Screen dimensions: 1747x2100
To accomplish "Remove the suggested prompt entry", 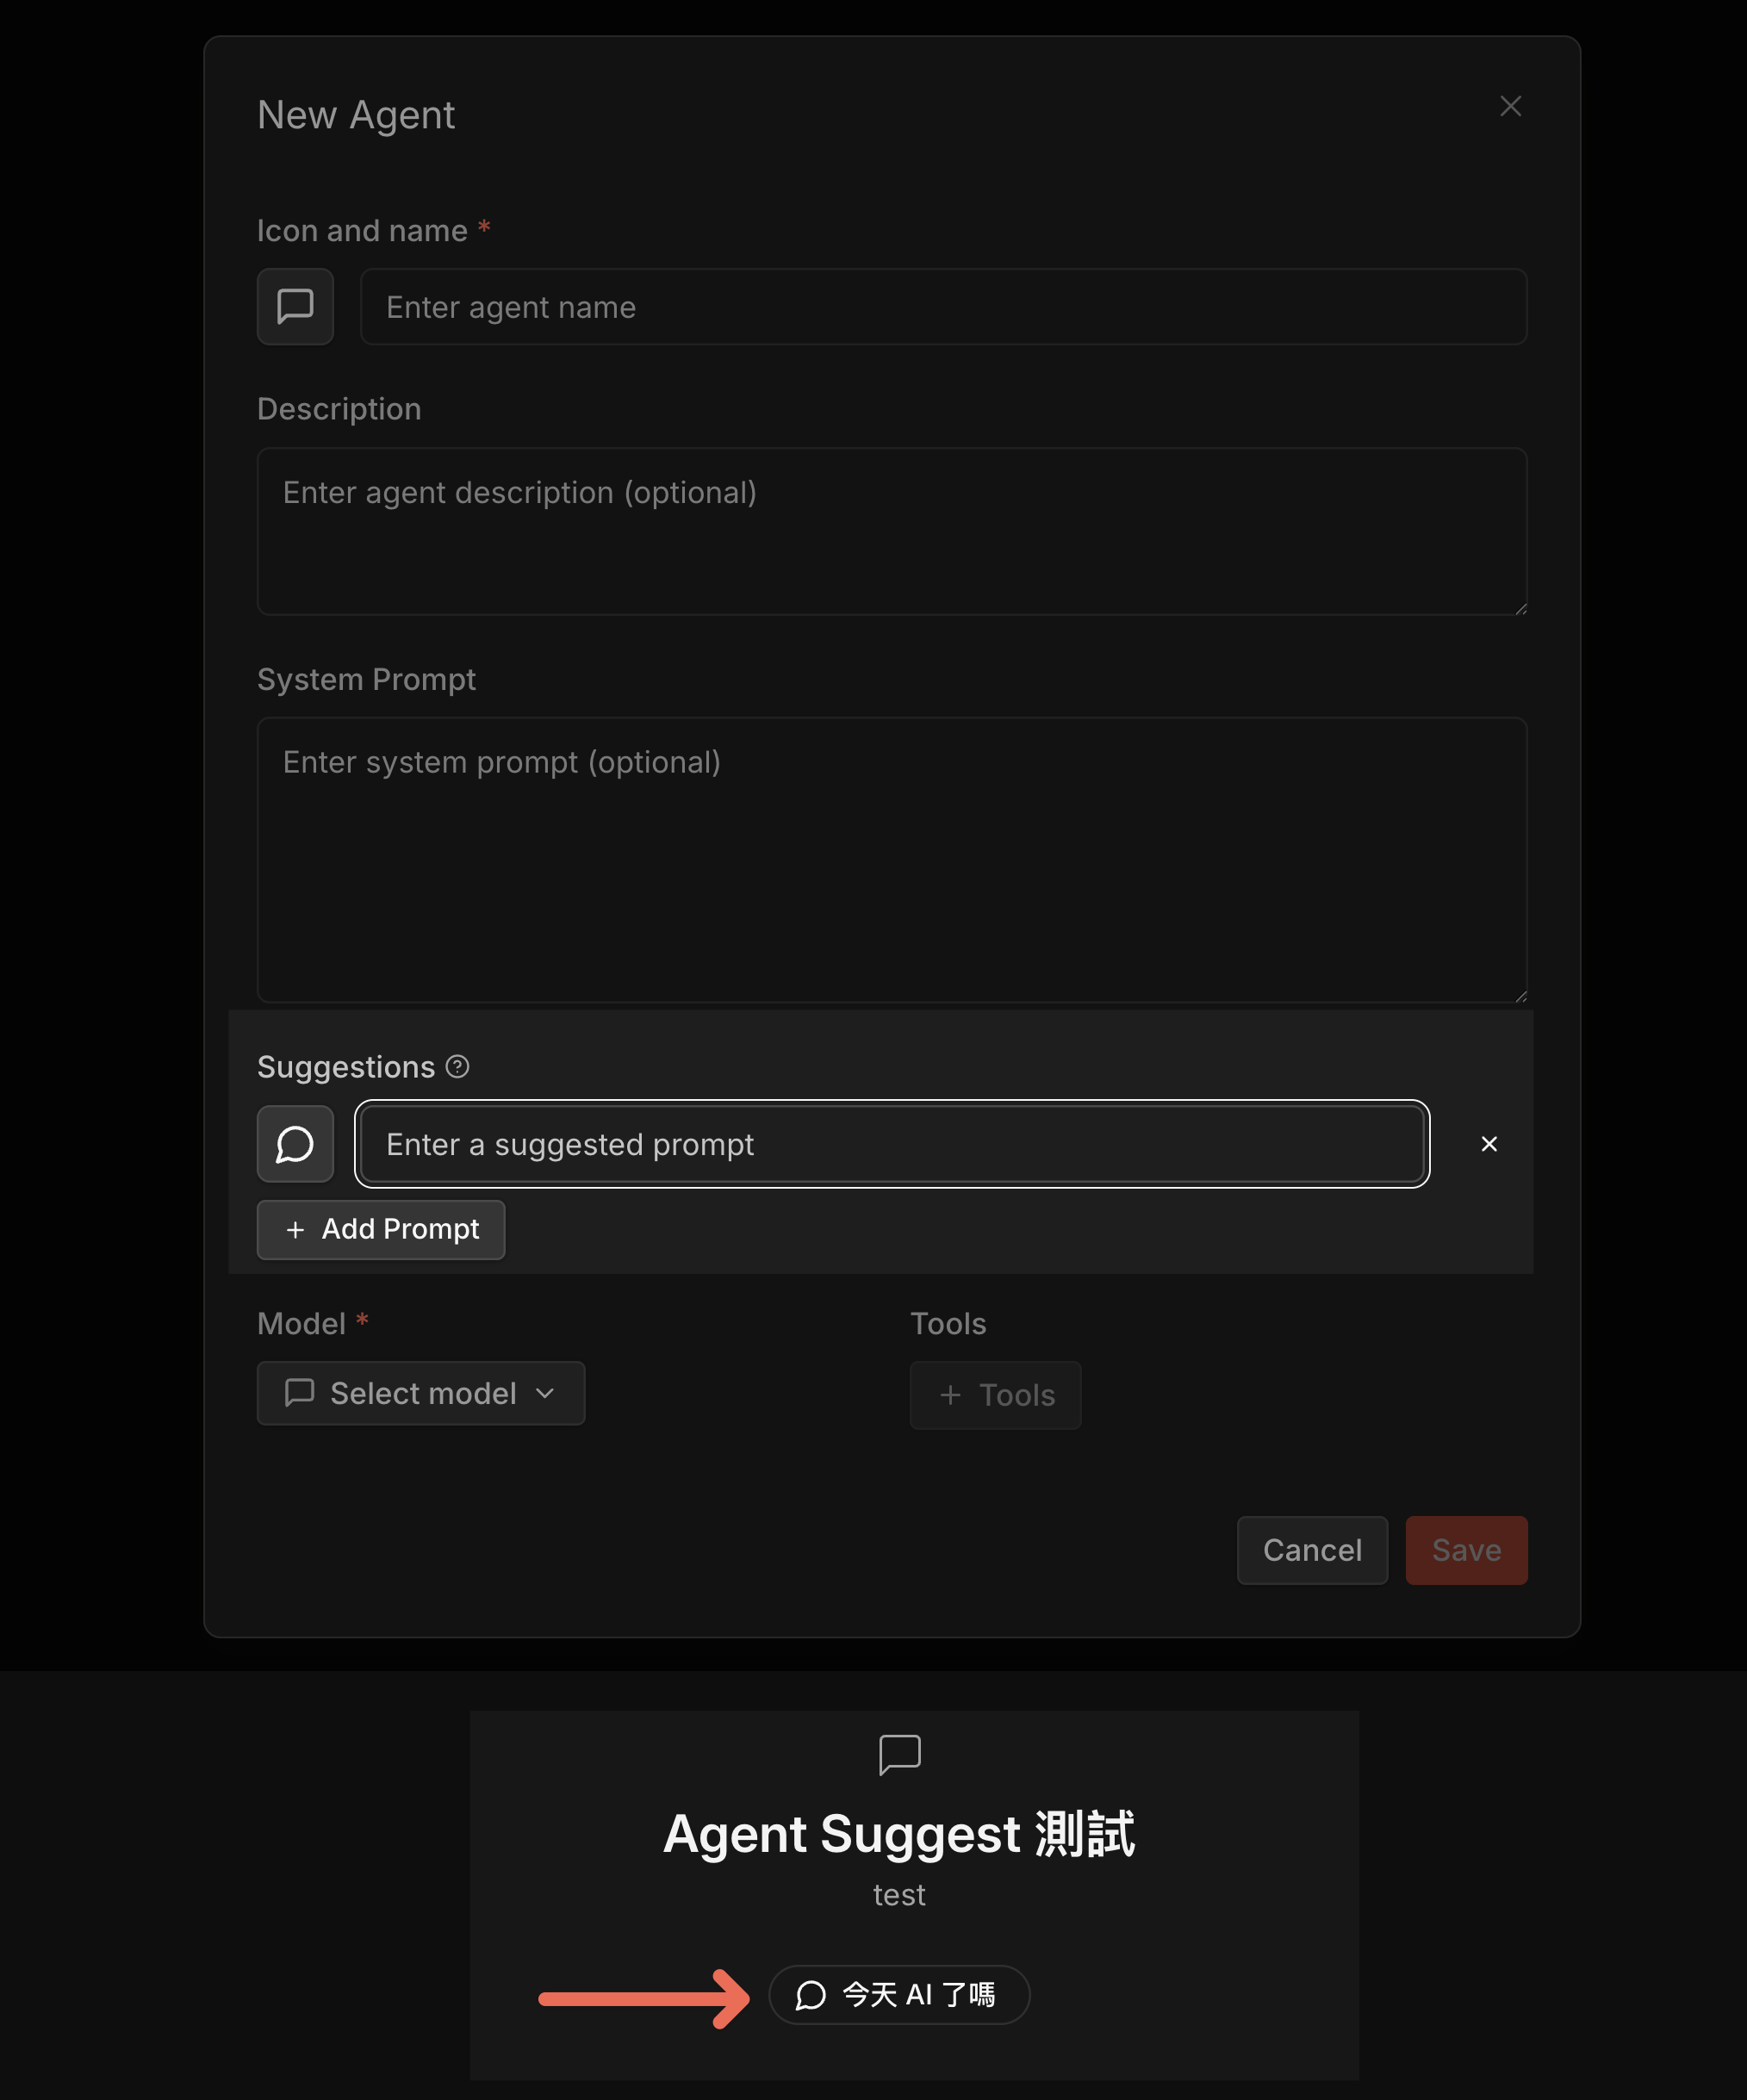I will click(1489, 1144).
